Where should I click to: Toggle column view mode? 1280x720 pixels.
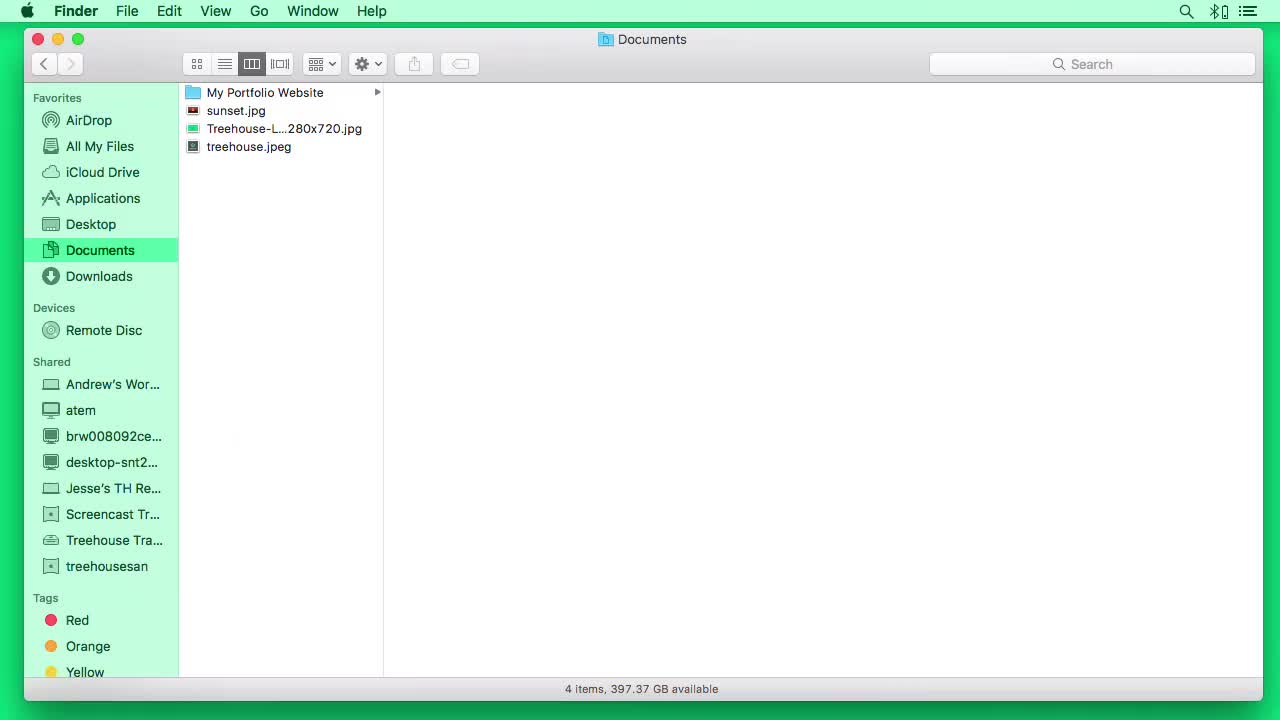pos(252,63)
